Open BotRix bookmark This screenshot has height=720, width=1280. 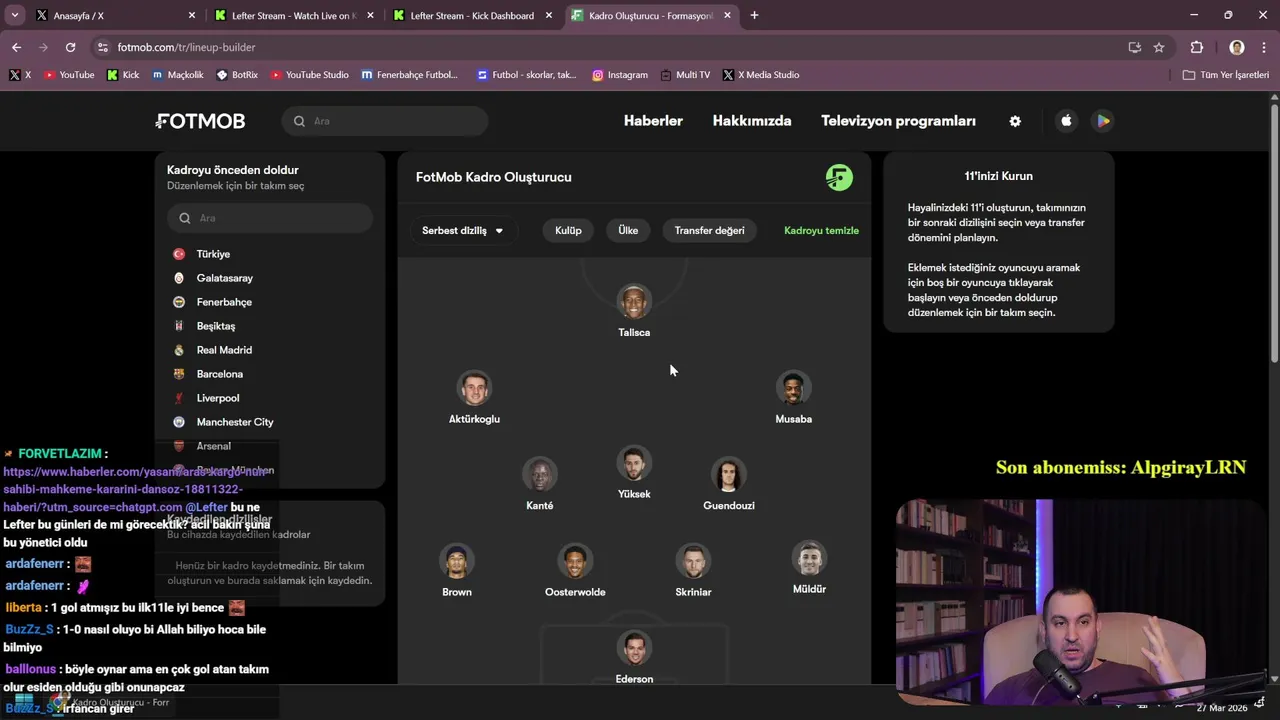pyautogui.click(x=237, y=75)
